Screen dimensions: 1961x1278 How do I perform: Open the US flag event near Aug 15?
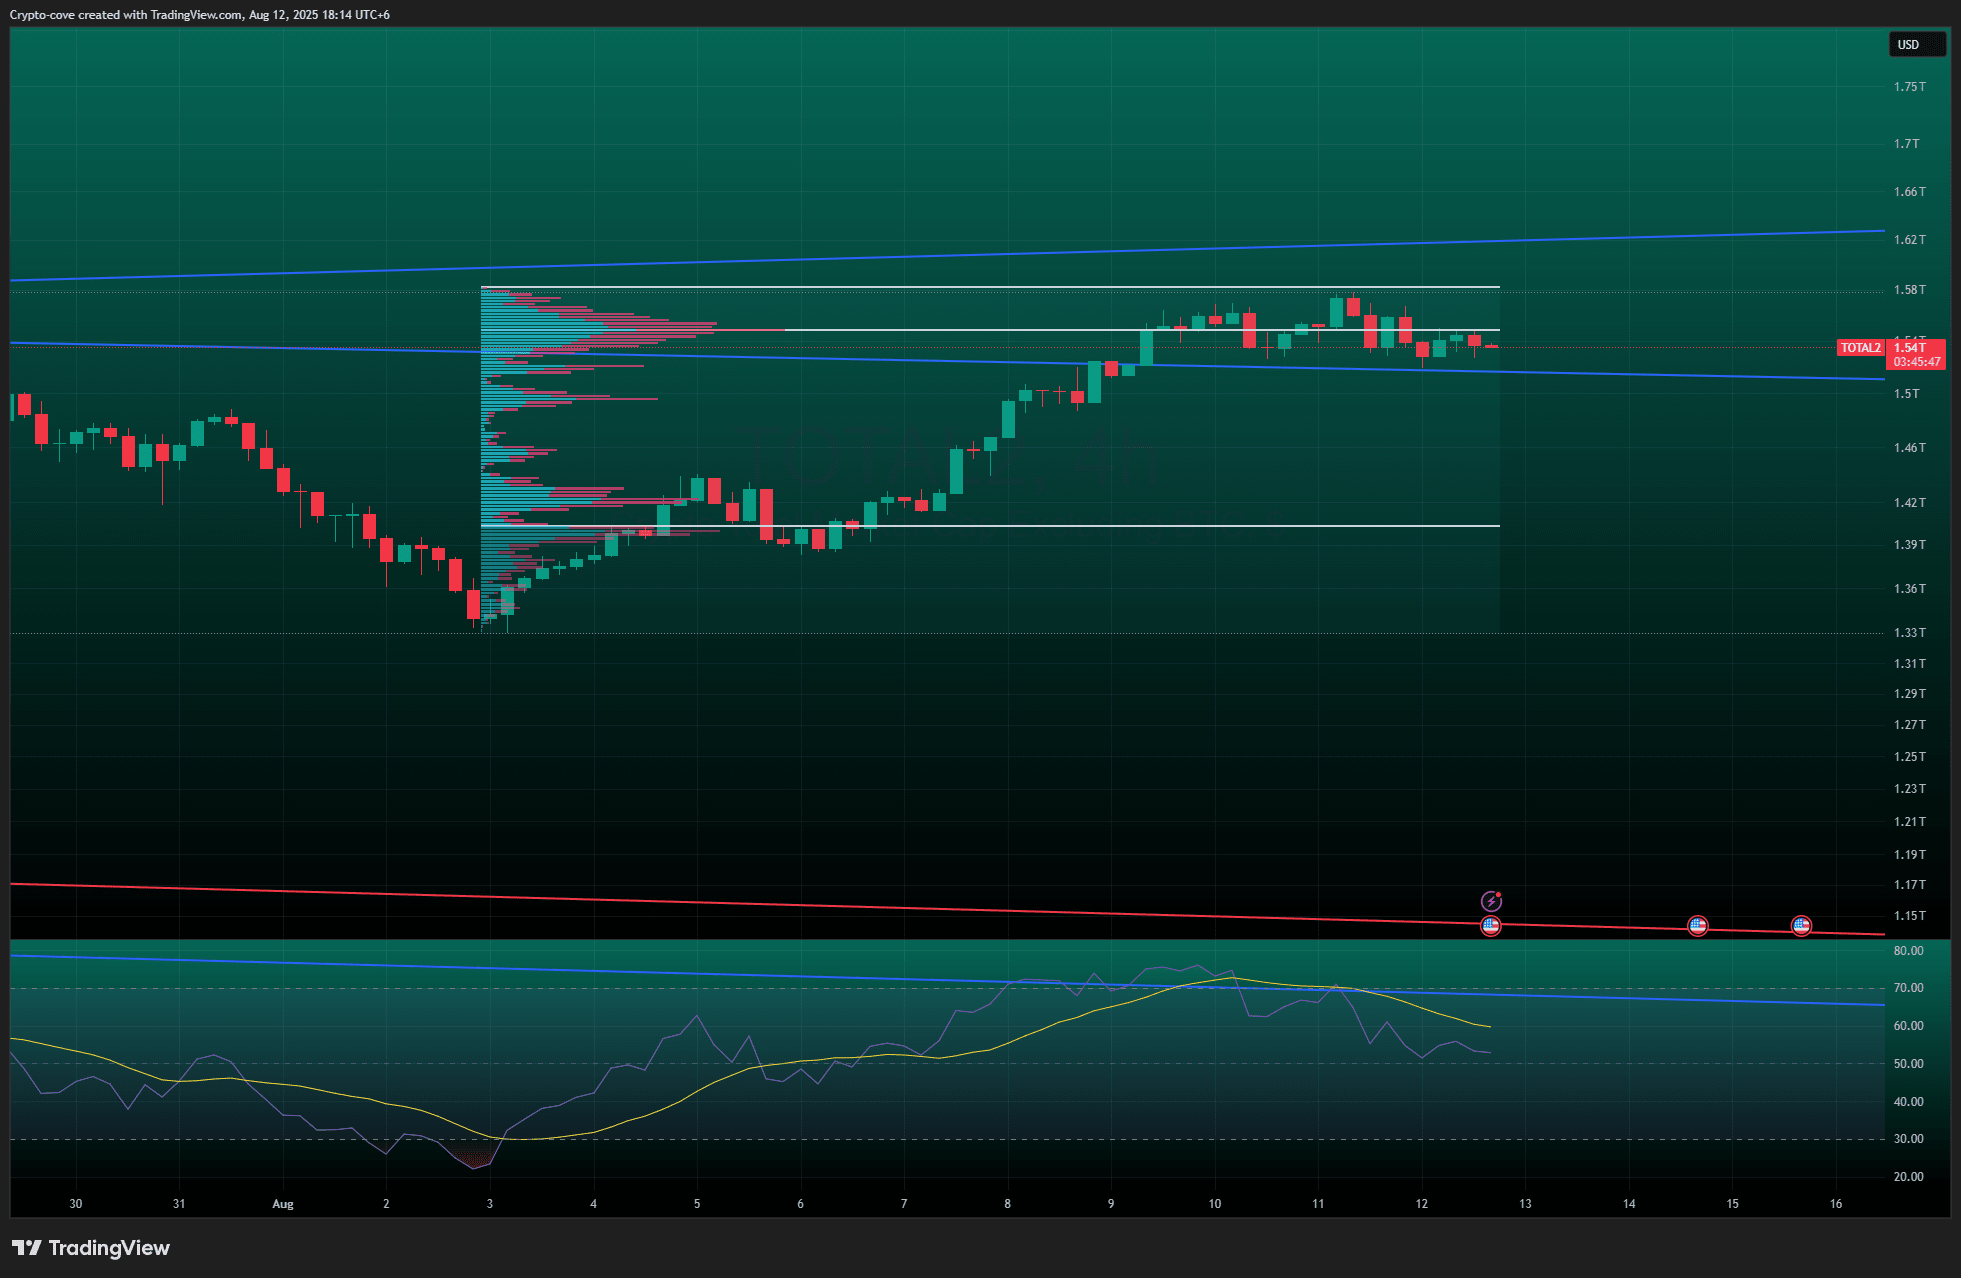[x=1801, y=925]
